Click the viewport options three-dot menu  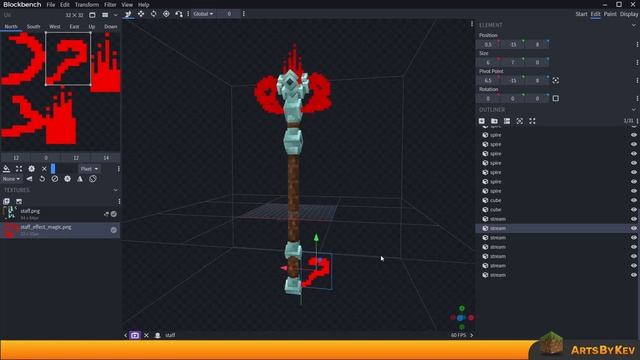(471, 24)
